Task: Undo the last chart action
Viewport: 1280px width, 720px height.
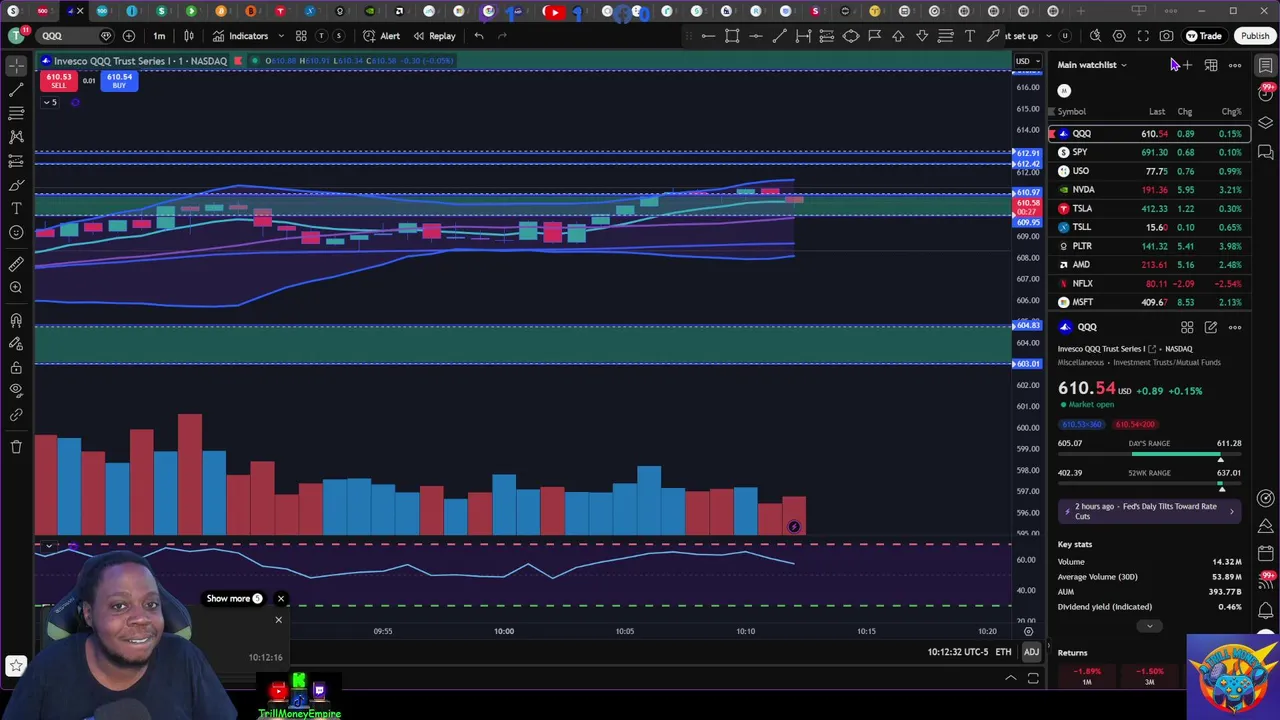Action: click(x=479, y=36)
